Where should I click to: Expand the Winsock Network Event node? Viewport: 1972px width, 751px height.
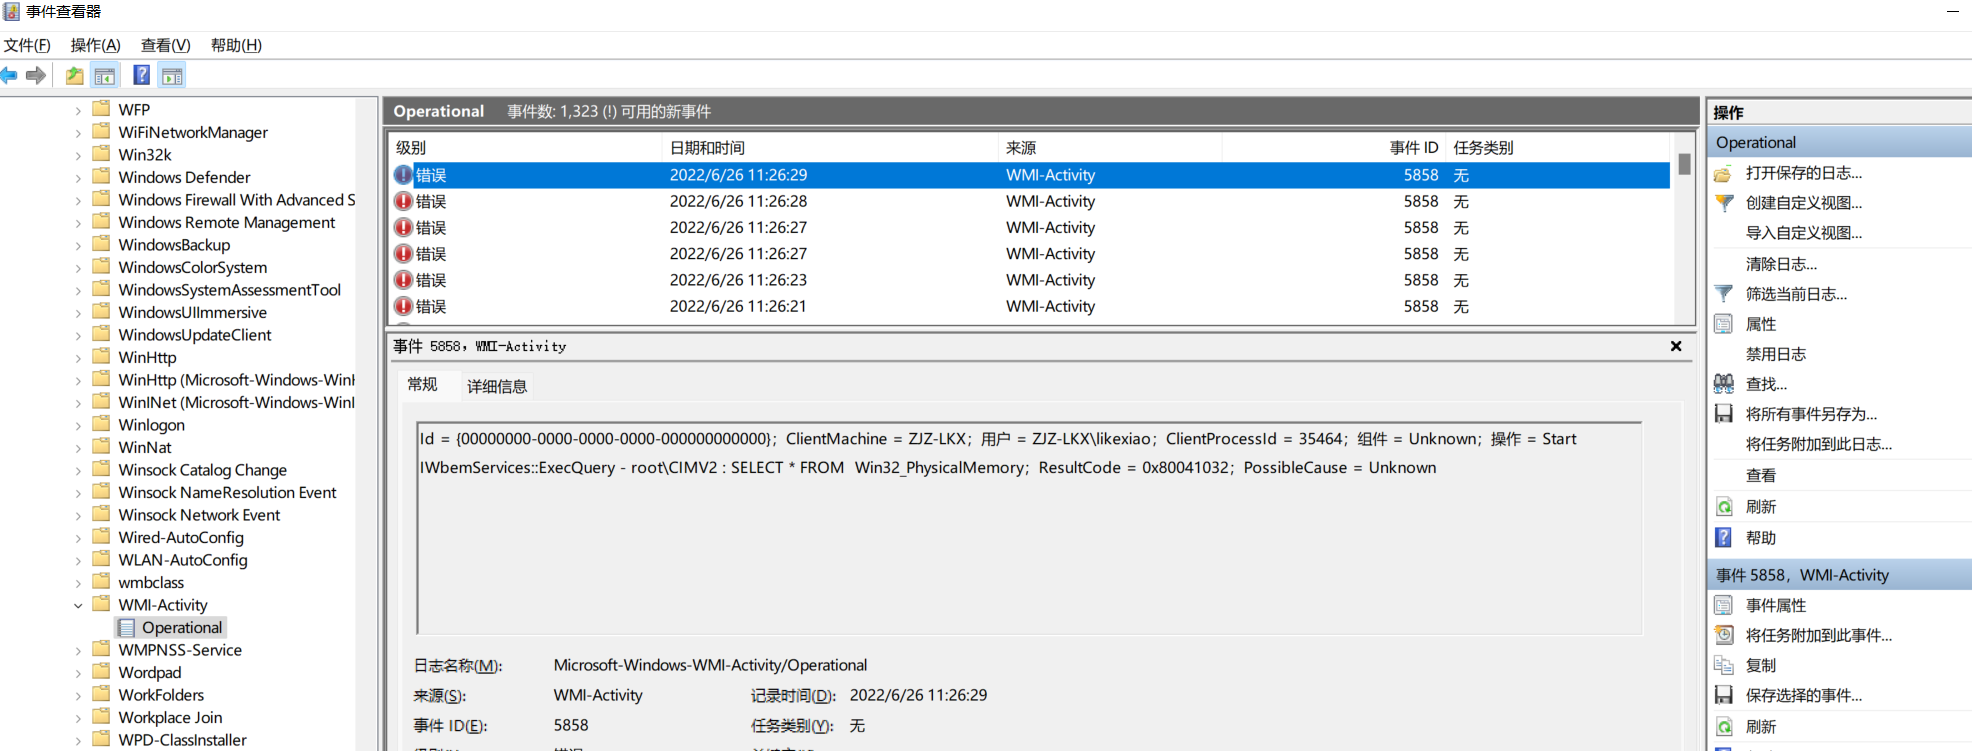78,516
